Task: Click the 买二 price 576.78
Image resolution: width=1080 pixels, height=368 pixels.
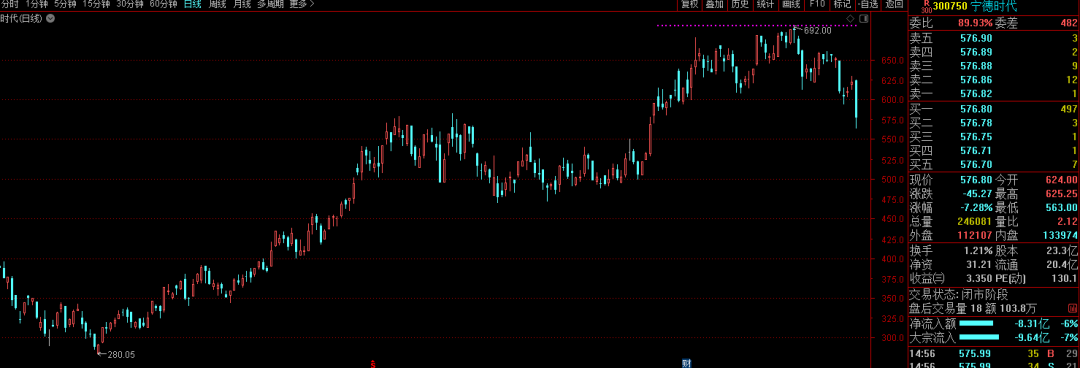Action: 976,123
